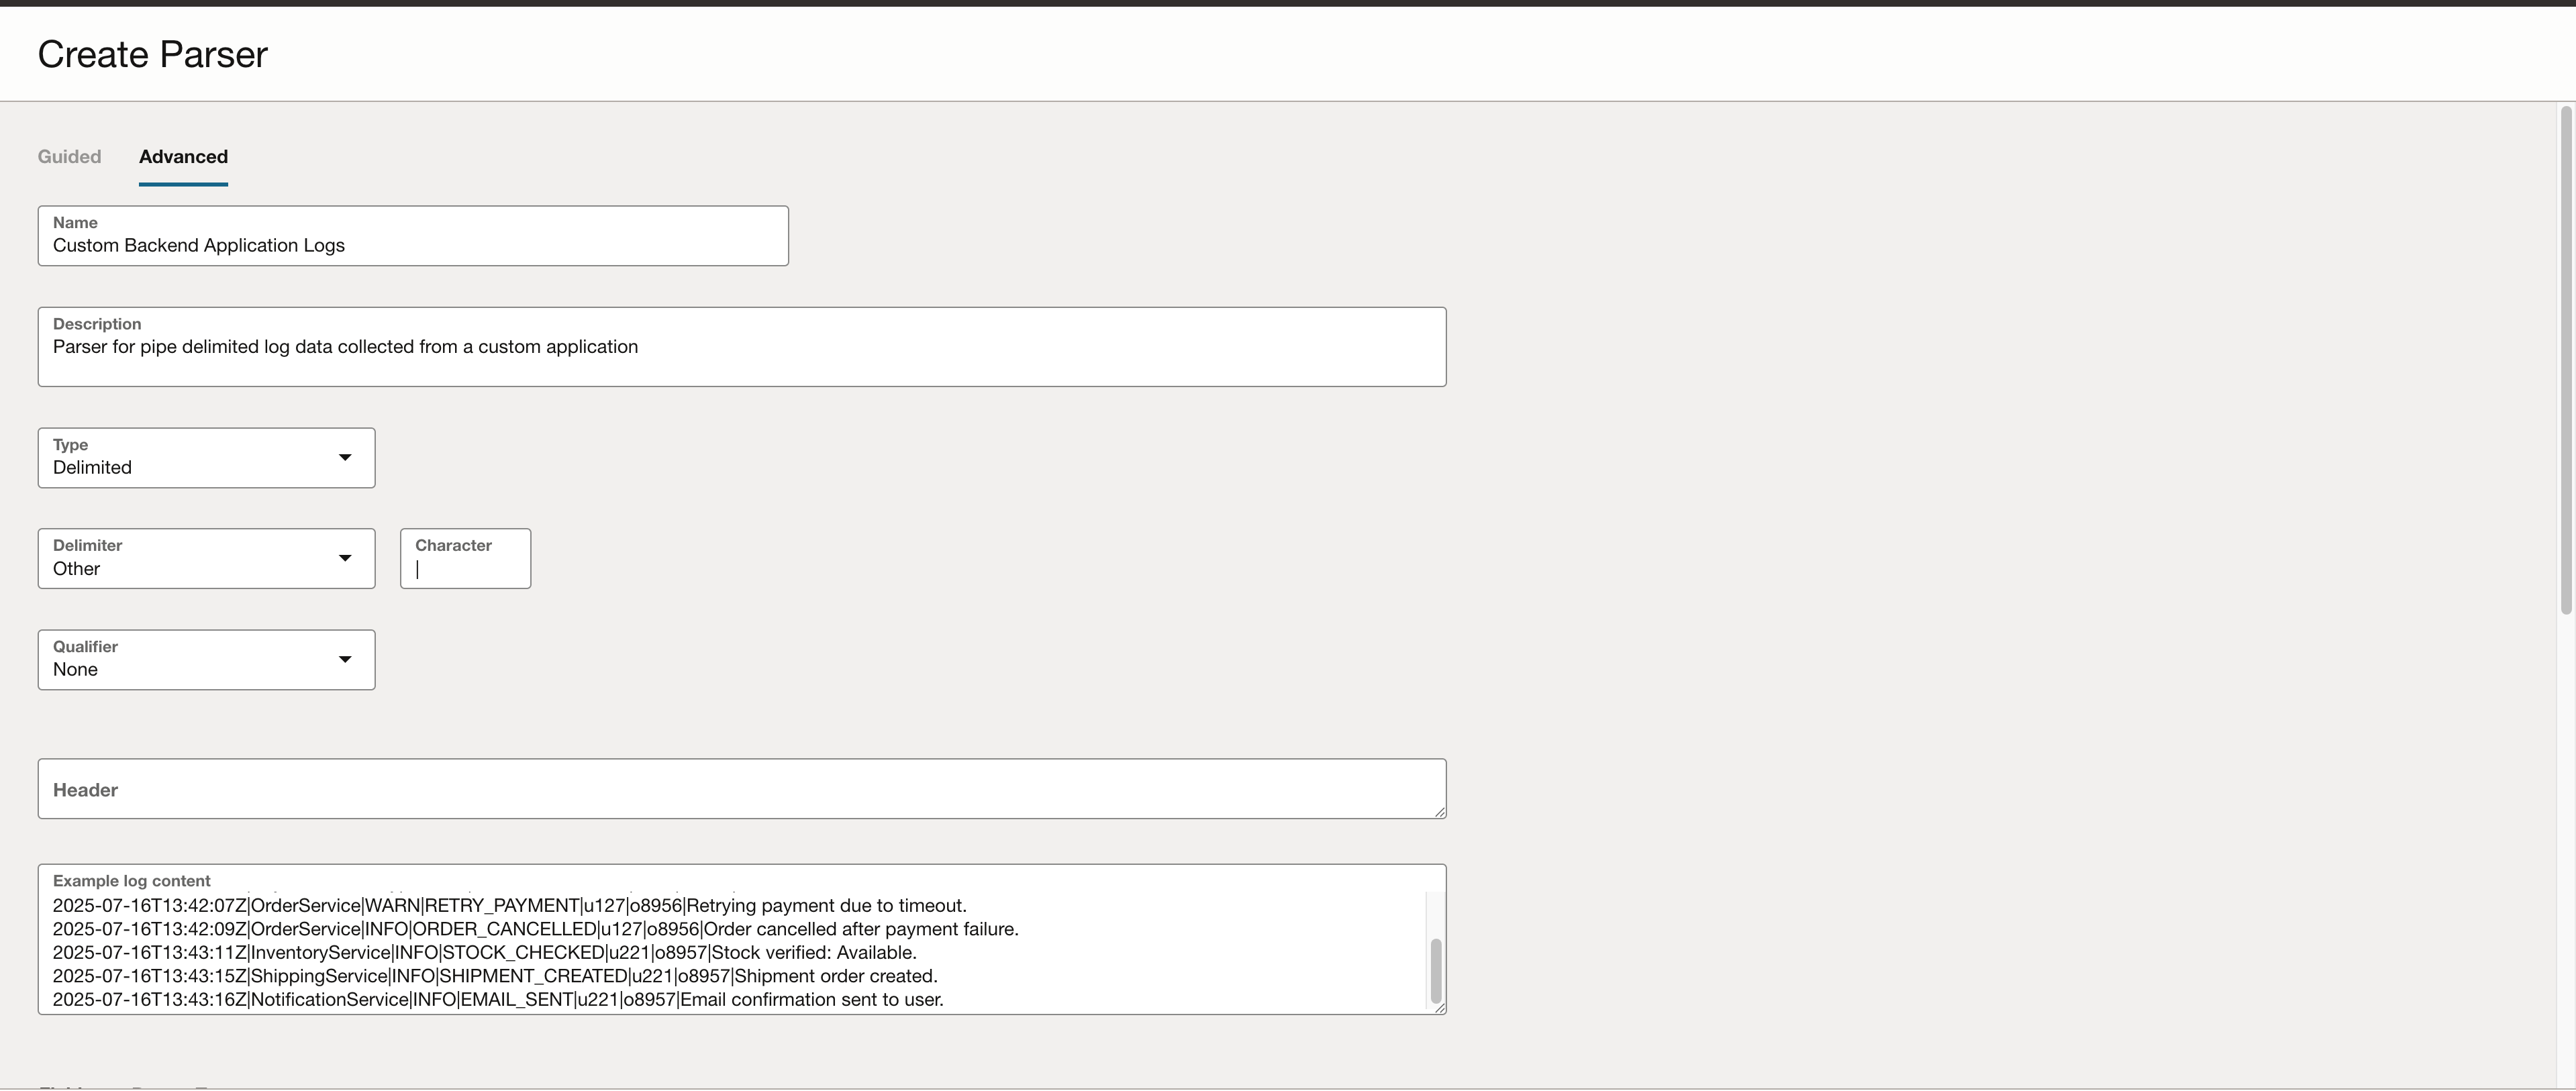
Task: Click the Create Parser page title
Action: tap(151, 54)
